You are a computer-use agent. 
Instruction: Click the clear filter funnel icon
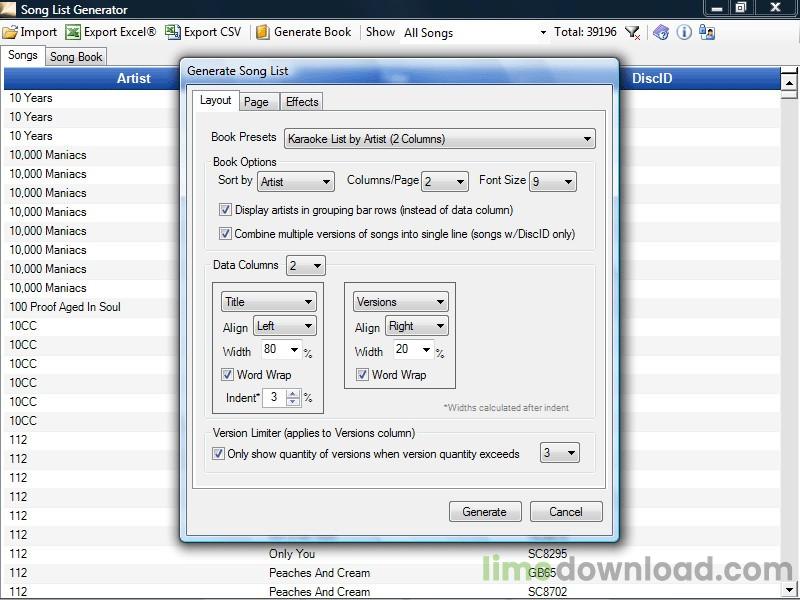[x=633, y=33]
